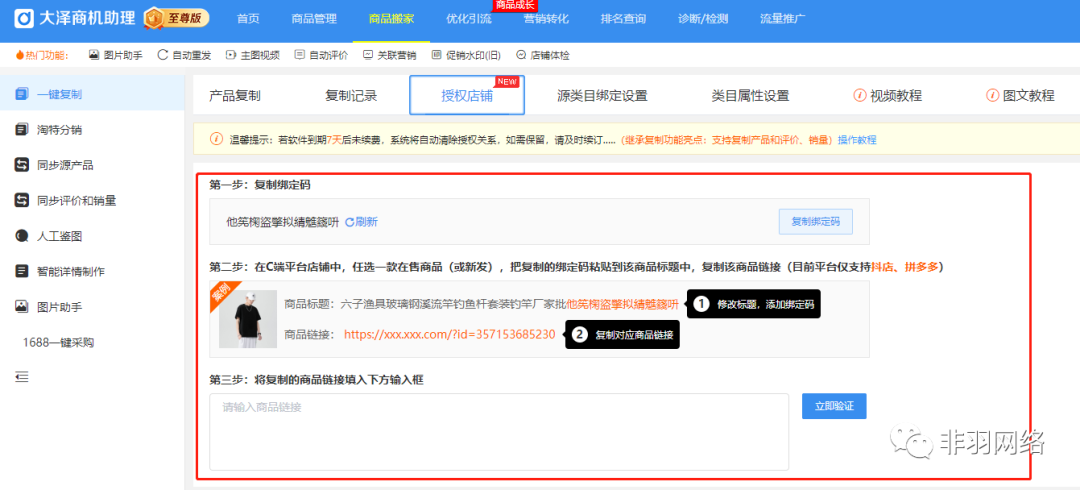The height and width of the screenshot is (490, 1080).
Task: Open the 商品管理 top menu
Action: [x=314, y=19]
